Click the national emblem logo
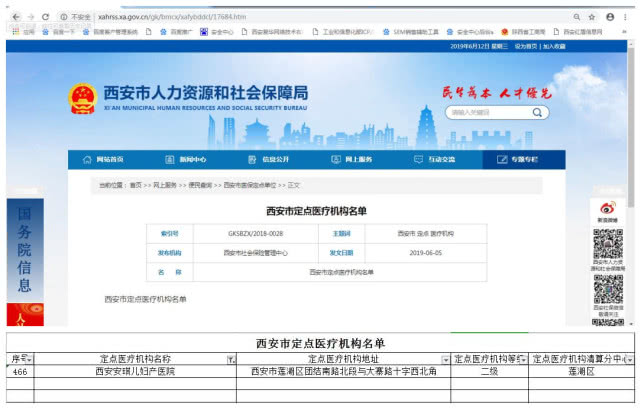The height and width of the screenshot is (409, 641). [83, 99]
